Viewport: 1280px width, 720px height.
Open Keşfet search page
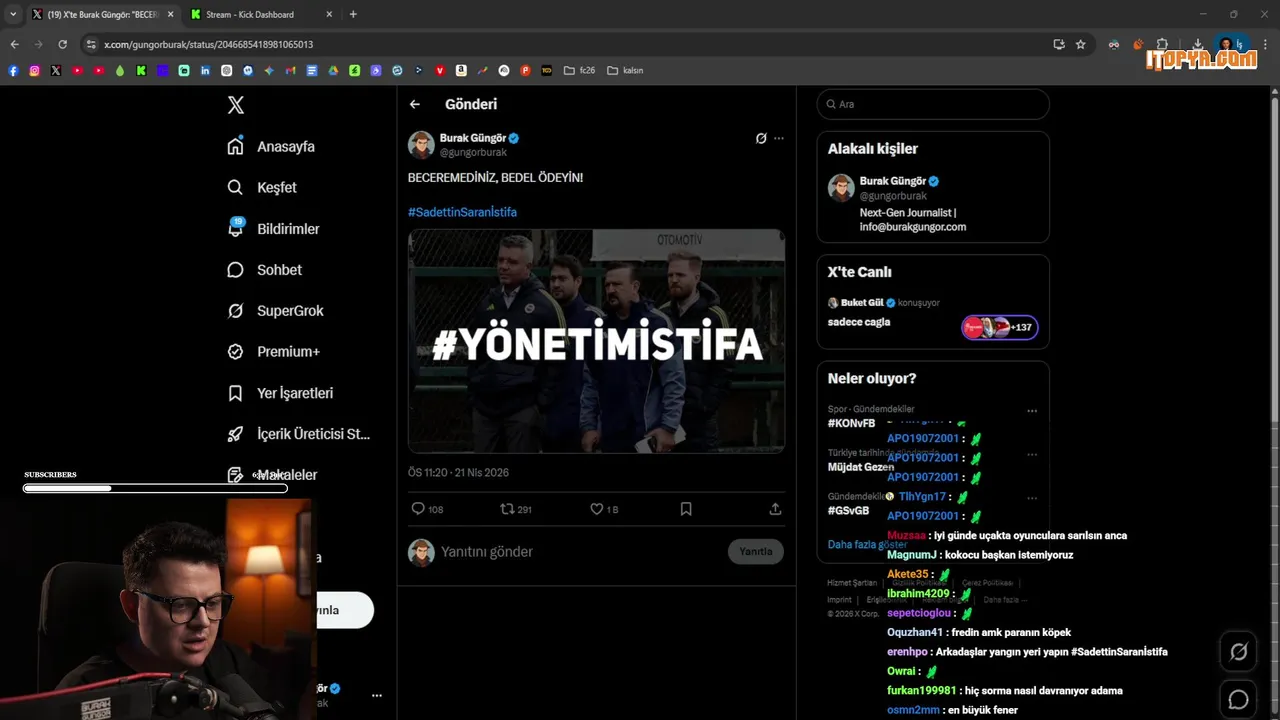click(x=262, y=188)
